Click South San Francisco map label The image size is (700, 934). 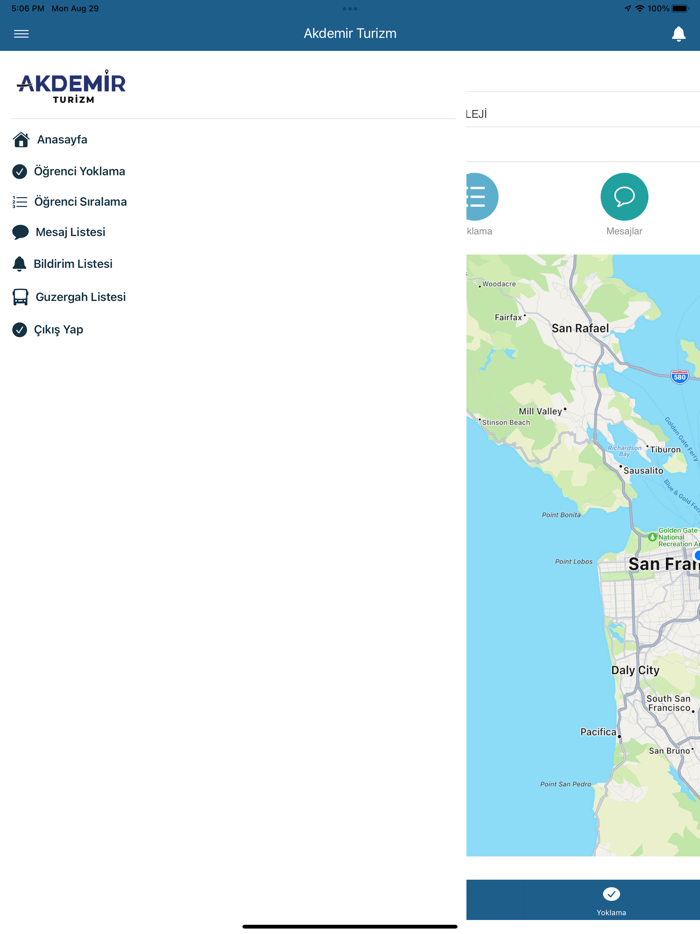pos(668,703)
